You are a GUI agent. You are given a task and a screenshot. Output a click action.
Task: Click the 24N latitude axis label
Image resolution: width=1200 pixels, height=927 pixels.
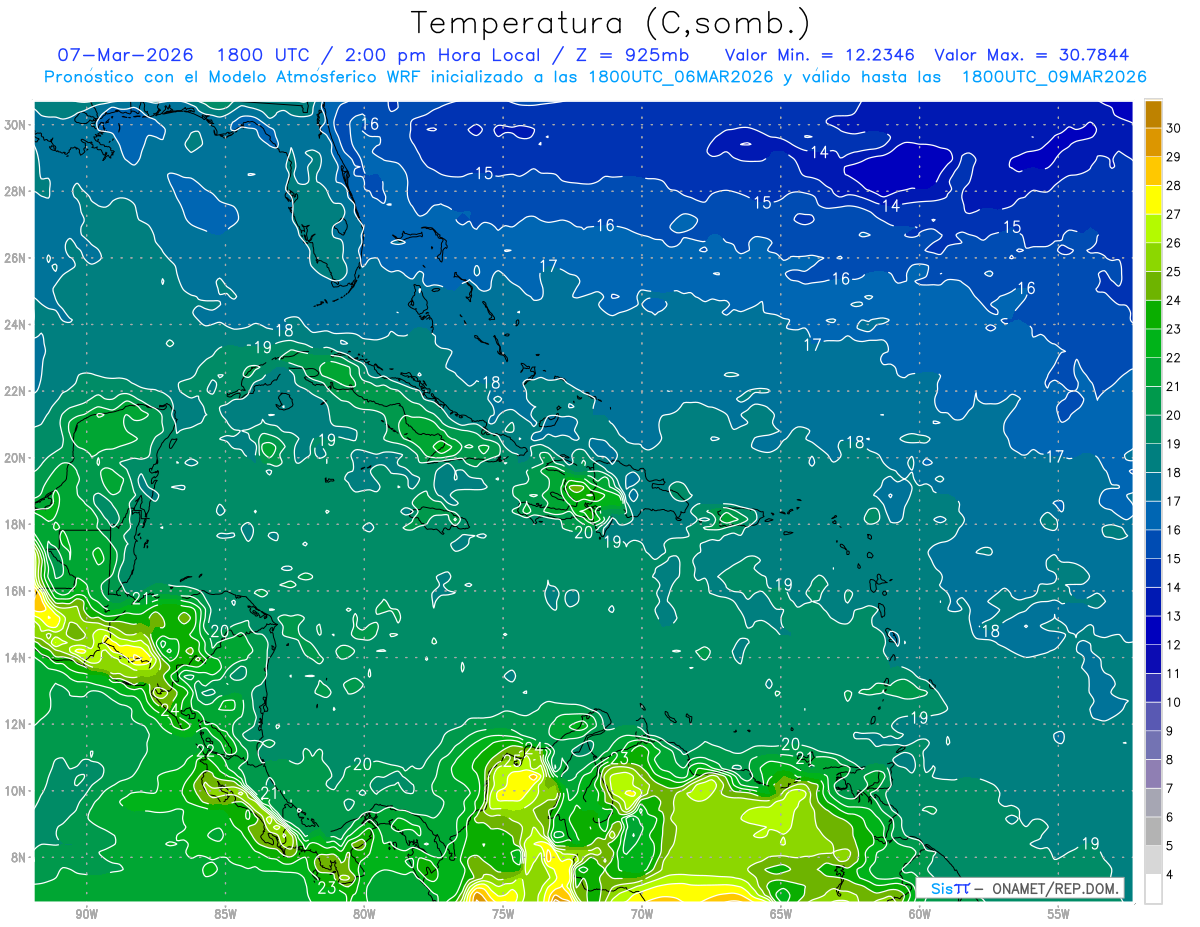tap(15, 325)
